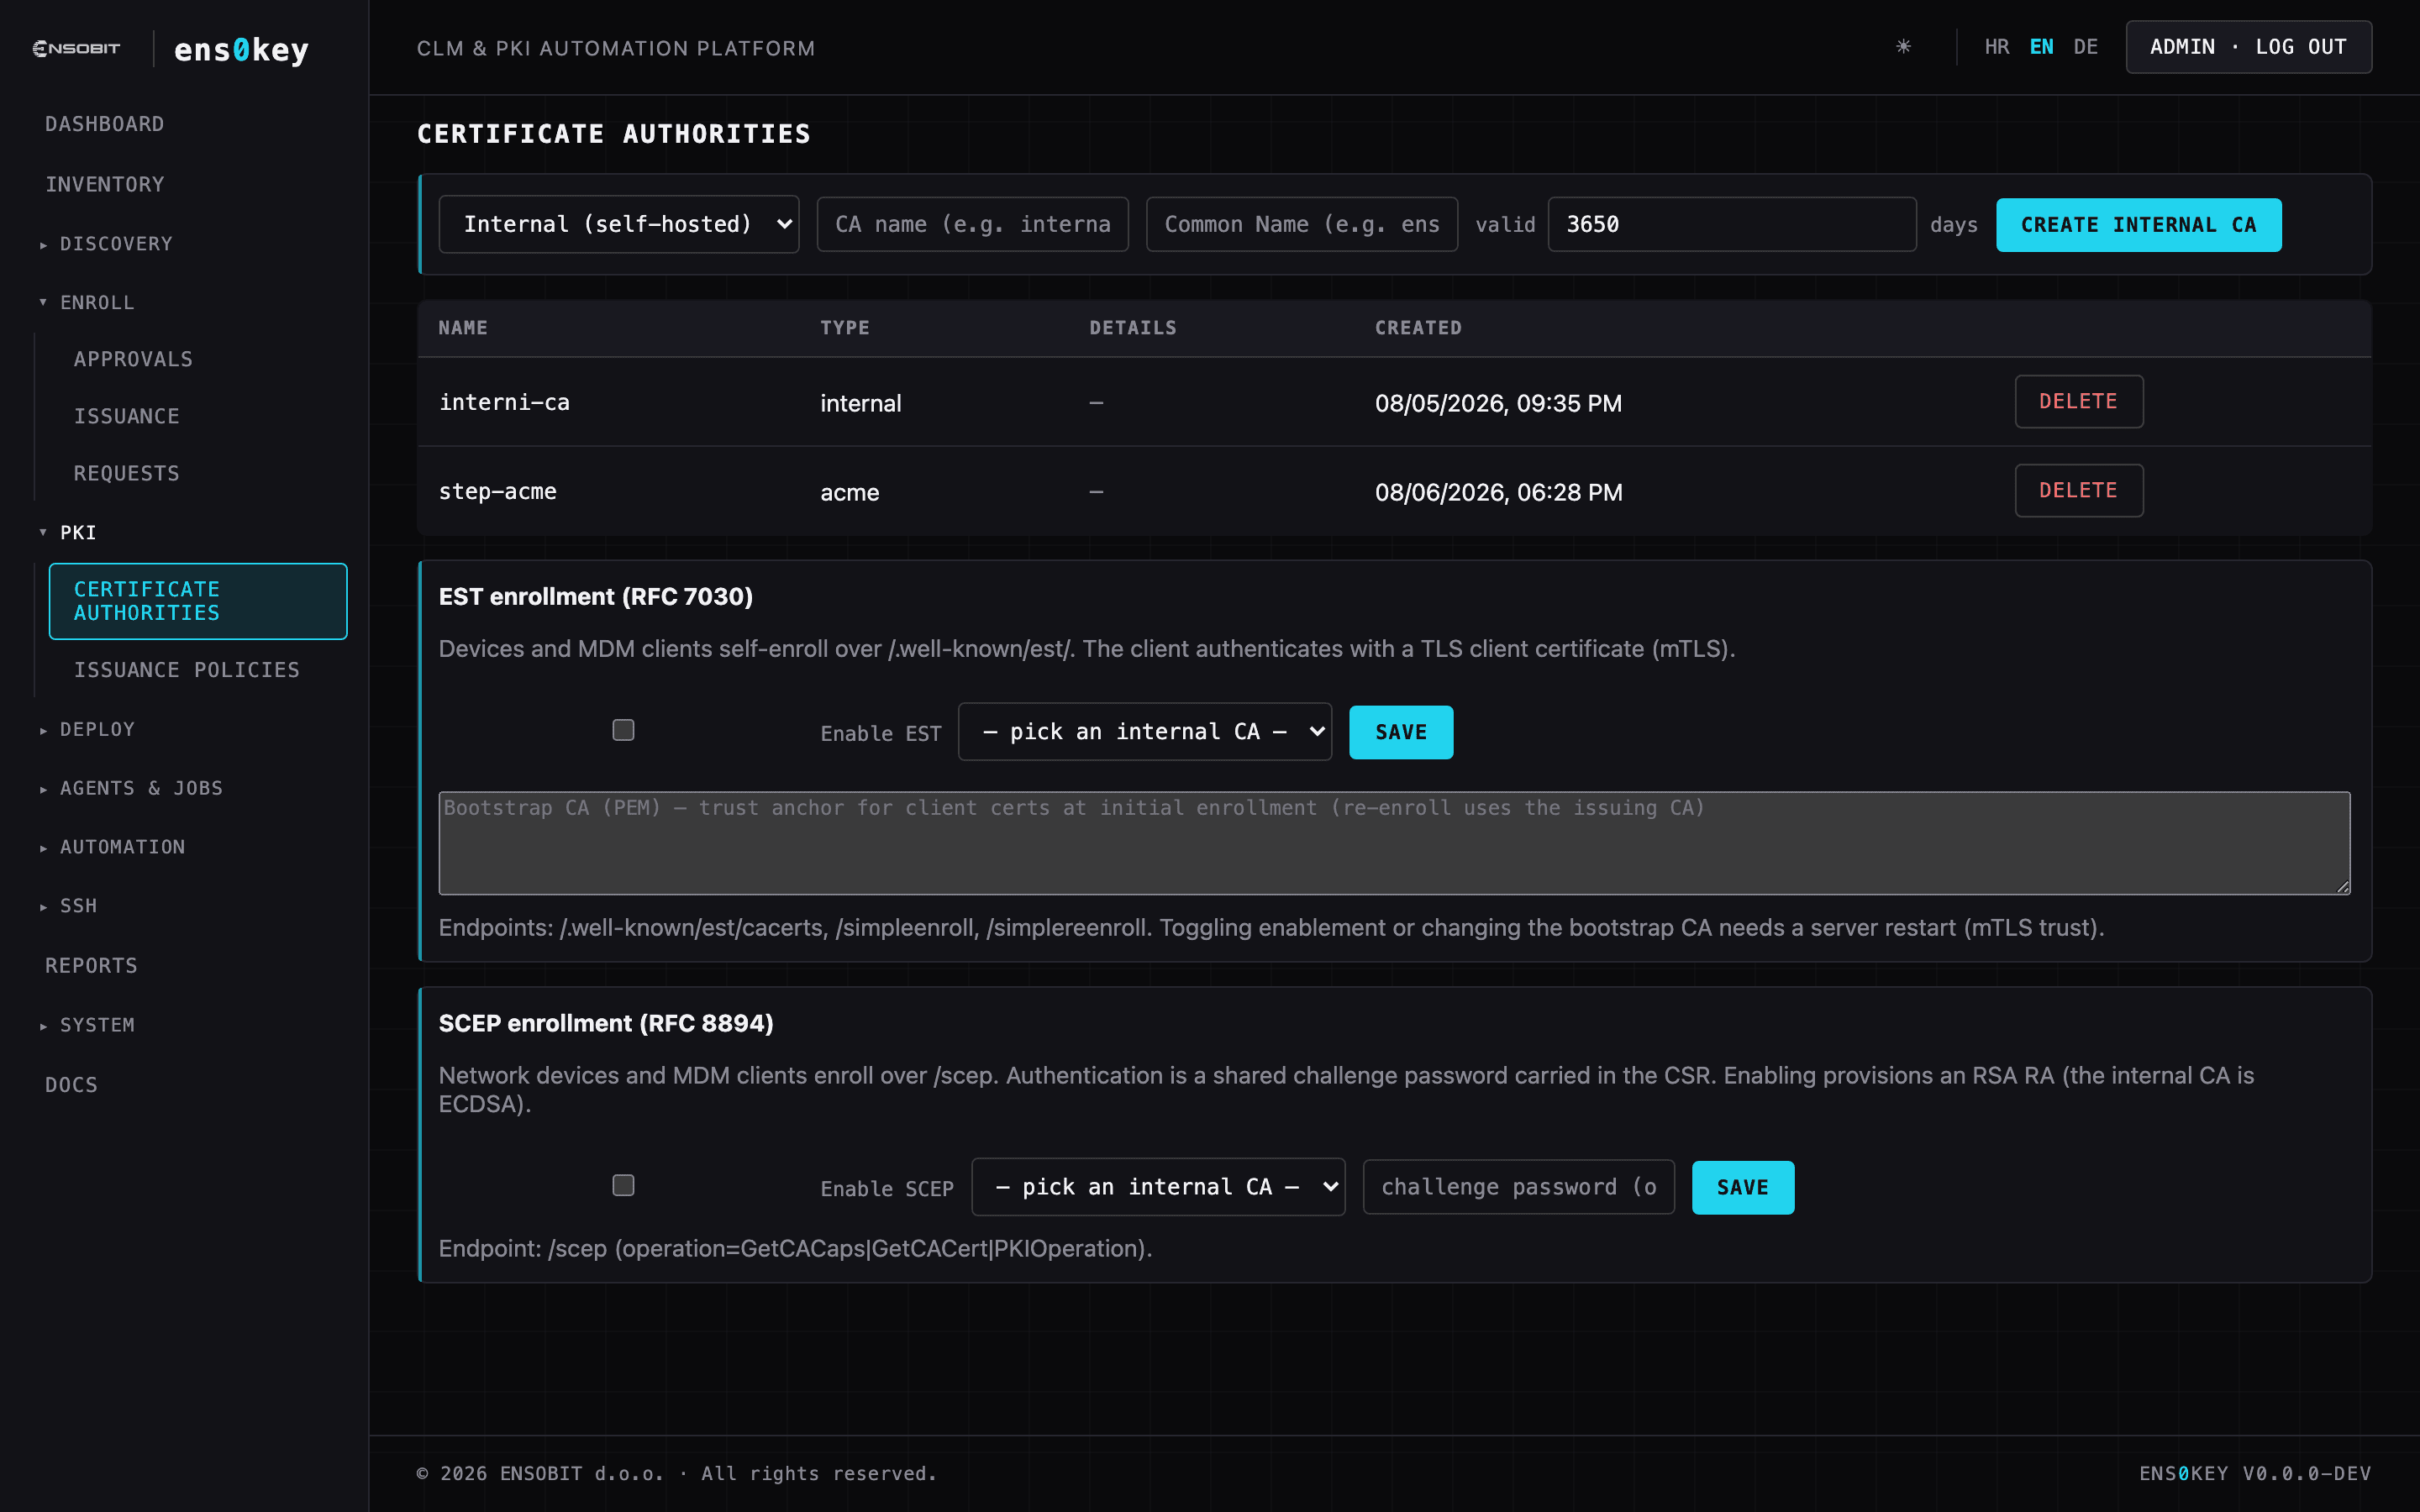Image resolution: width=2420 pixels, height=1512 pixels.
Task: Toggle the light/dark theme sun icon
Action: (1903, 47)
